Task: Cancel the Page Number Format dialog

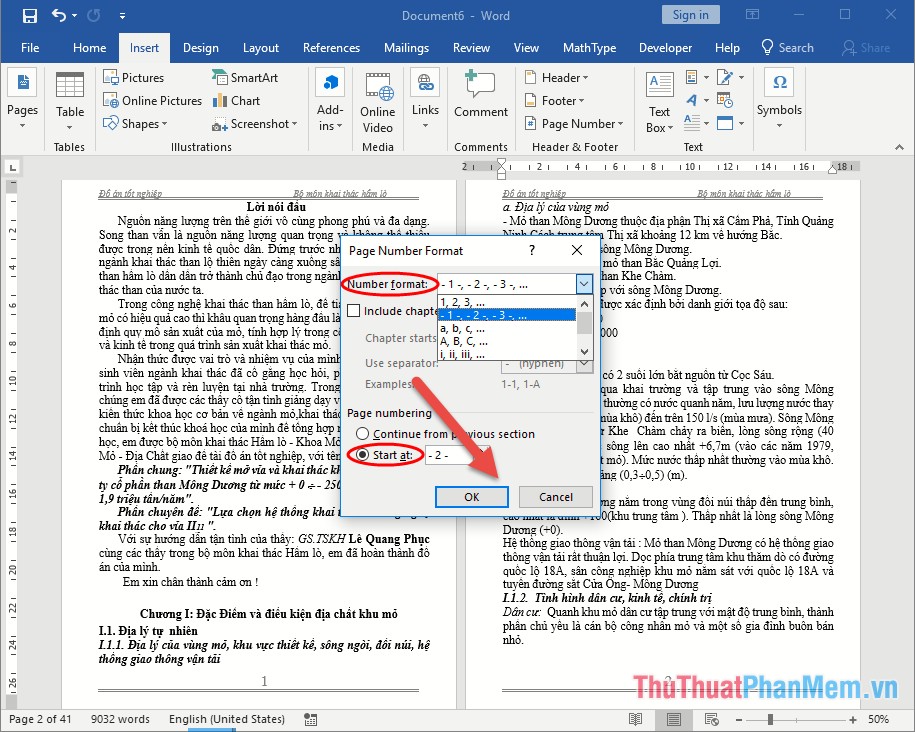Action: pyautogui.click(x=555, y=497)
